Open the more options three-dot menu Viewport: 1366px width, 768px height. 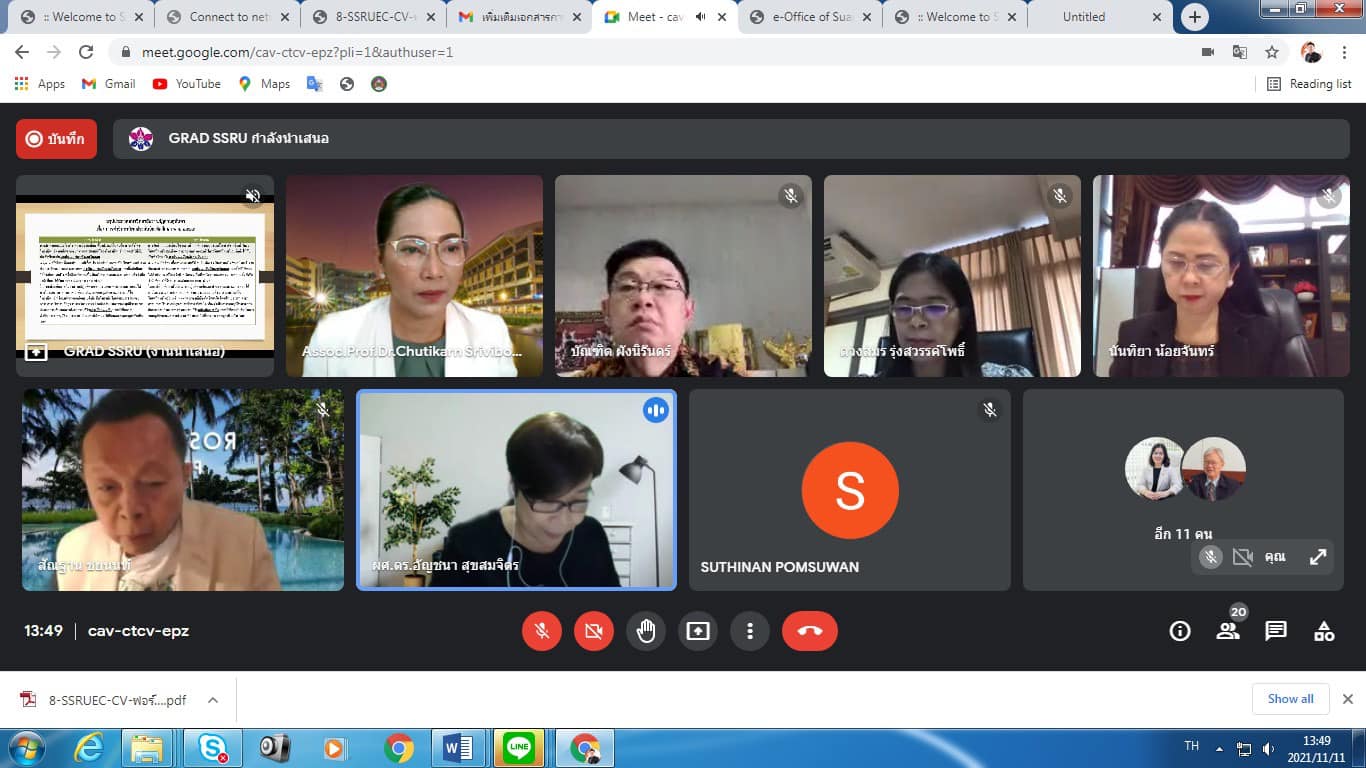[750, 631]
